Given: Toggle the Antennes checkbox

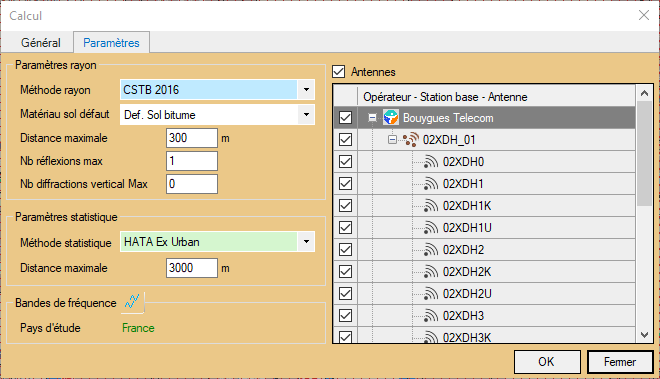Looking at the screenshot, I should [339, 72].
